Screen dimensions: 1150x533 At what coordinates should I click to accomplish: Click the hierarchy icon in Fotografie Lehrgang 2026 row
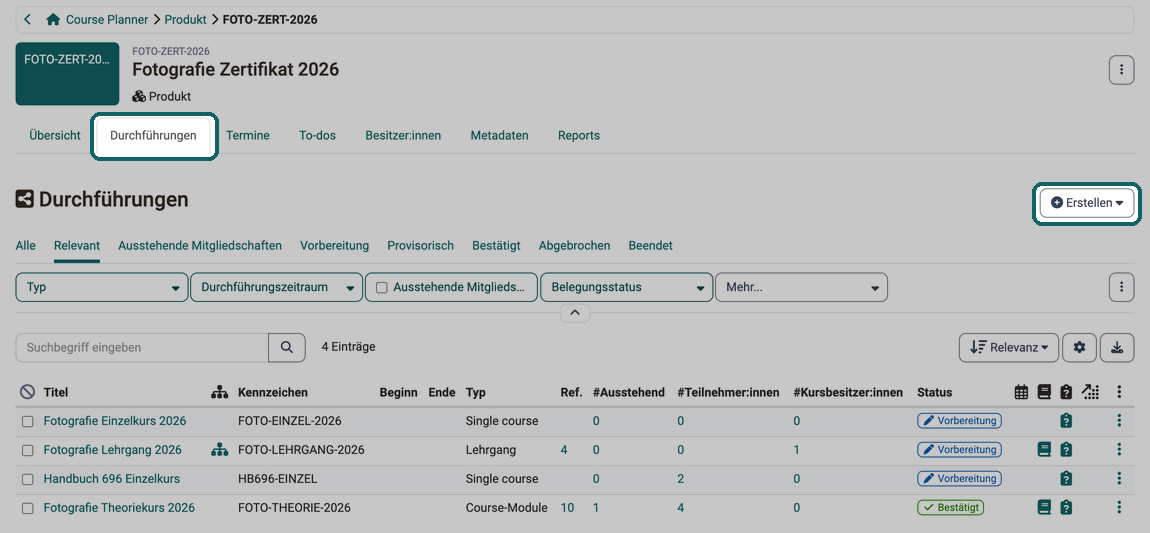pyautogui.click(x=218, y=449)
